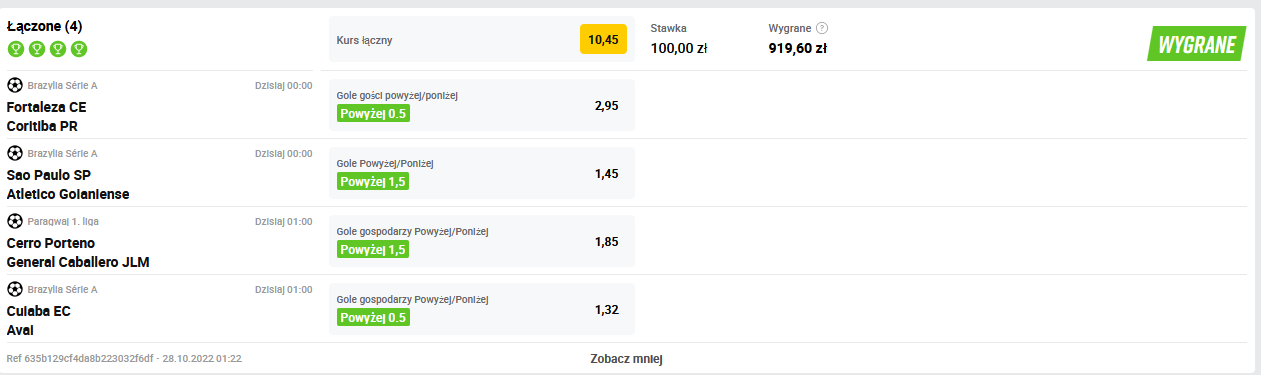
Task: Select the Powyżej 1,5 pick with odds 1,45
Action: click(373, 181)
